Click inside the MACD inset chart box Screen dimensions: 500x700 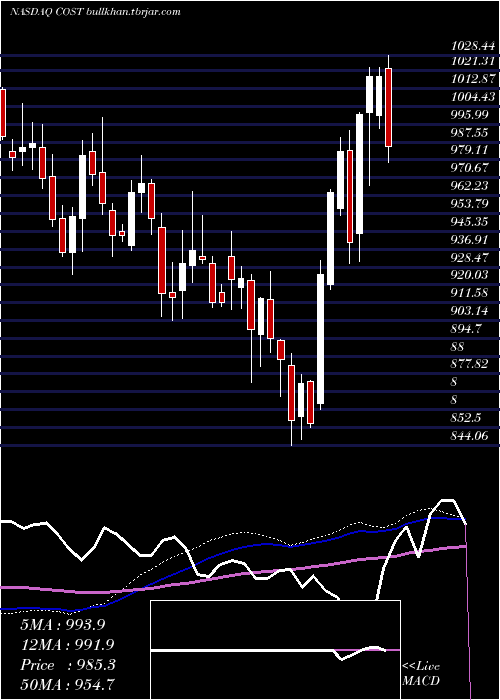275,650
